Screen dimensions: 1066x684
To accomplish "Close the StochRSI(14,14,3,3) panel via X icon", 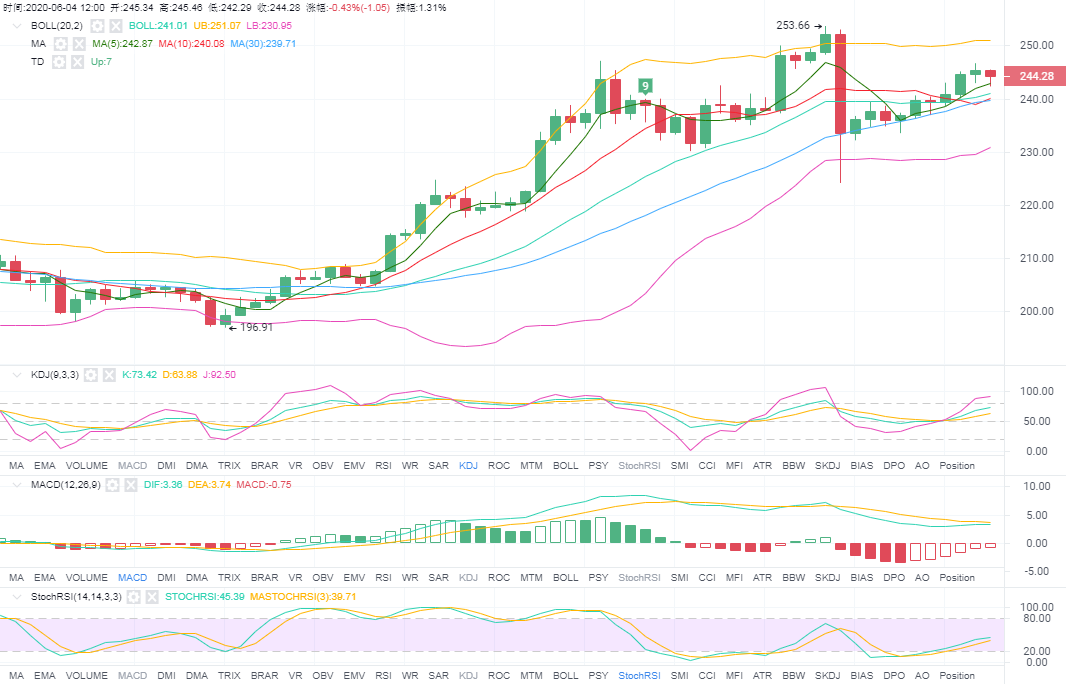I will pos(151,597).
